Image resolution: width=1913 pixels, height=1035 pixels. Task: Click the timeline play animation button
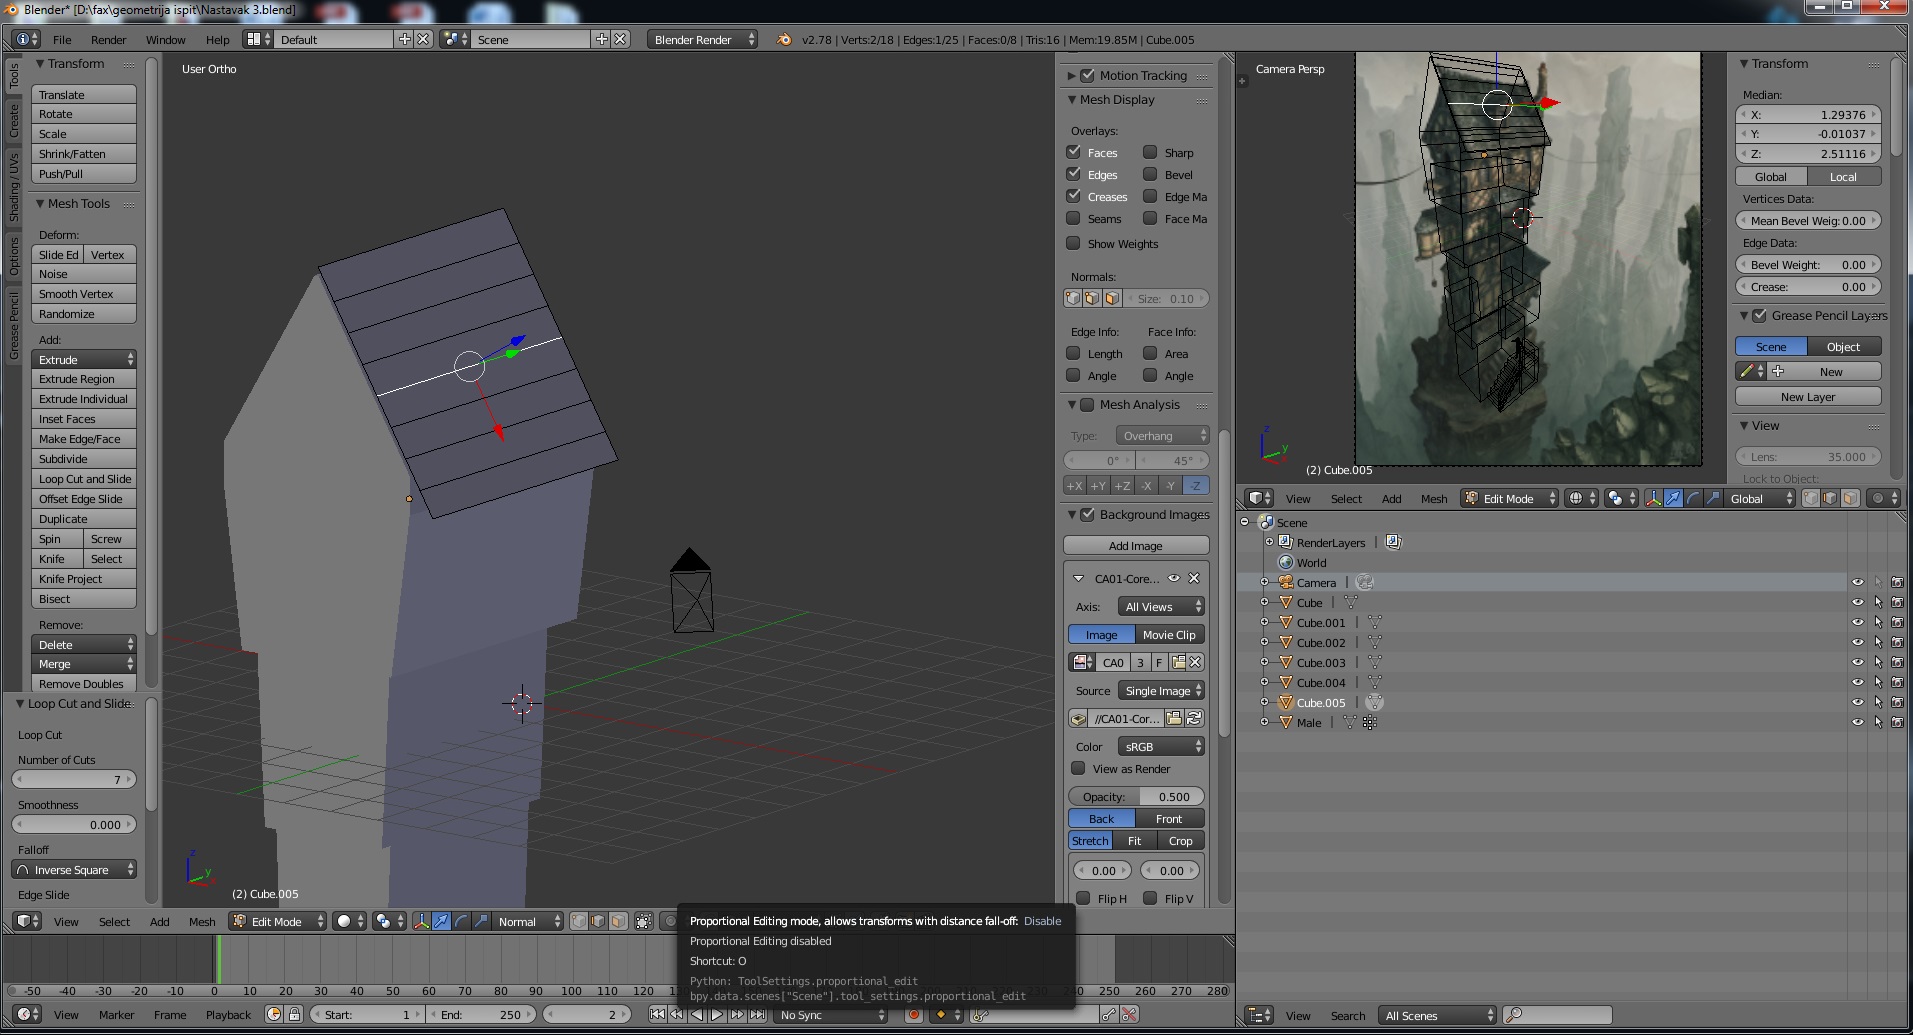pyautogui.click(x=717, y=1014)
